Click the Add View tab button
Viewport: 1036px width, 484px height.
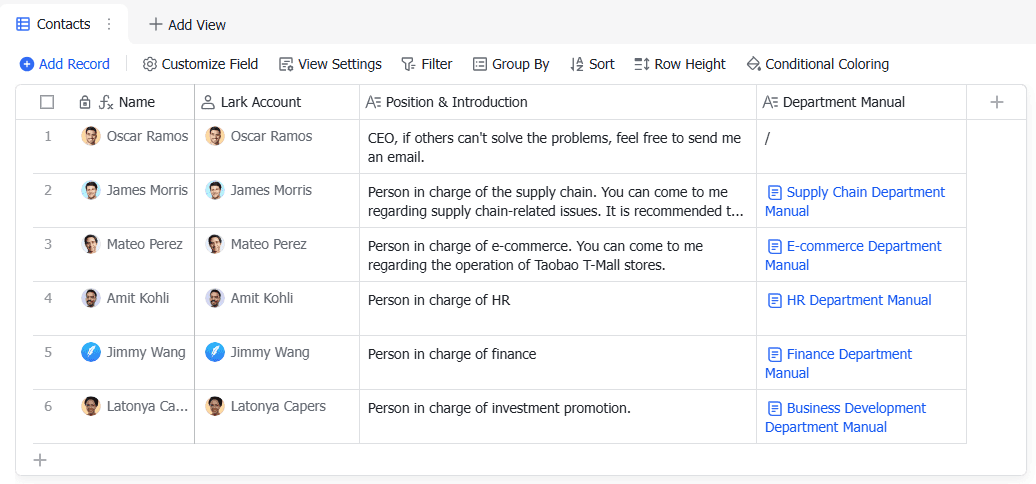coord(187,24)
